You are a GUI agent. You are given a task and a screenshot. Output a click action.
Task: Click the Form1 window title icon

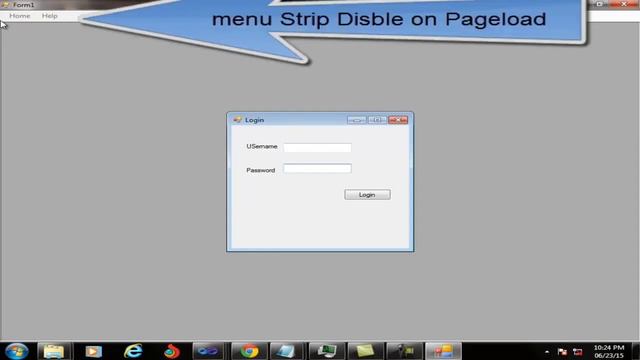click(x=5, y=4)
